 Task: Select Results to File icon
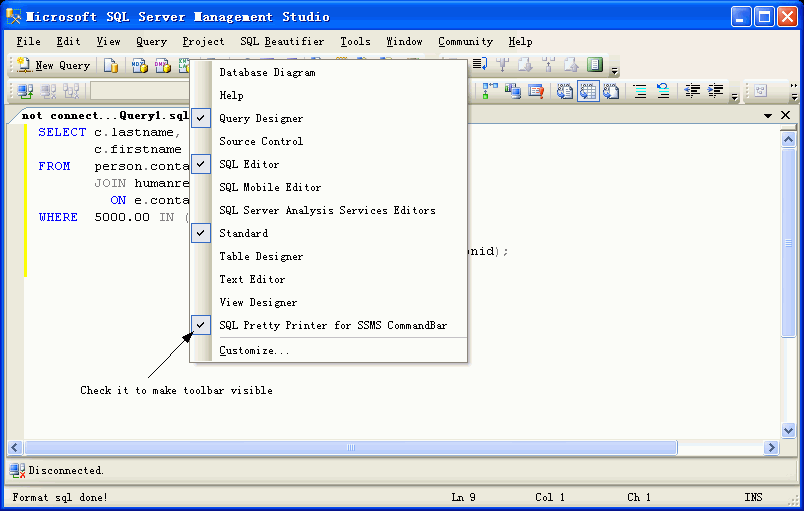point(611,91)
